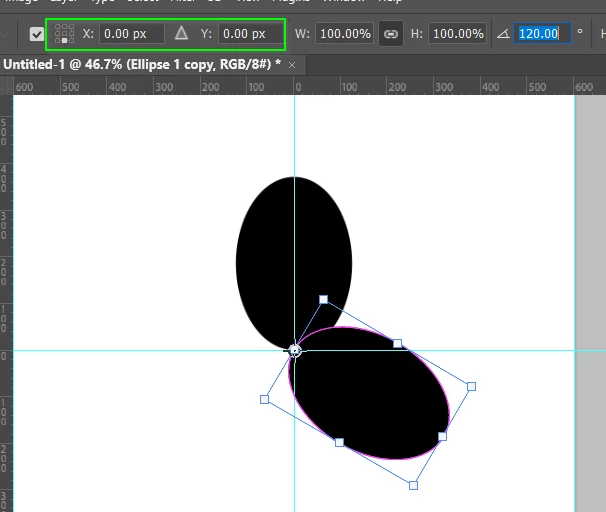Screen dimensions: 606x512
Task: Click the Y position input field
Action: (x=251, y=34)
